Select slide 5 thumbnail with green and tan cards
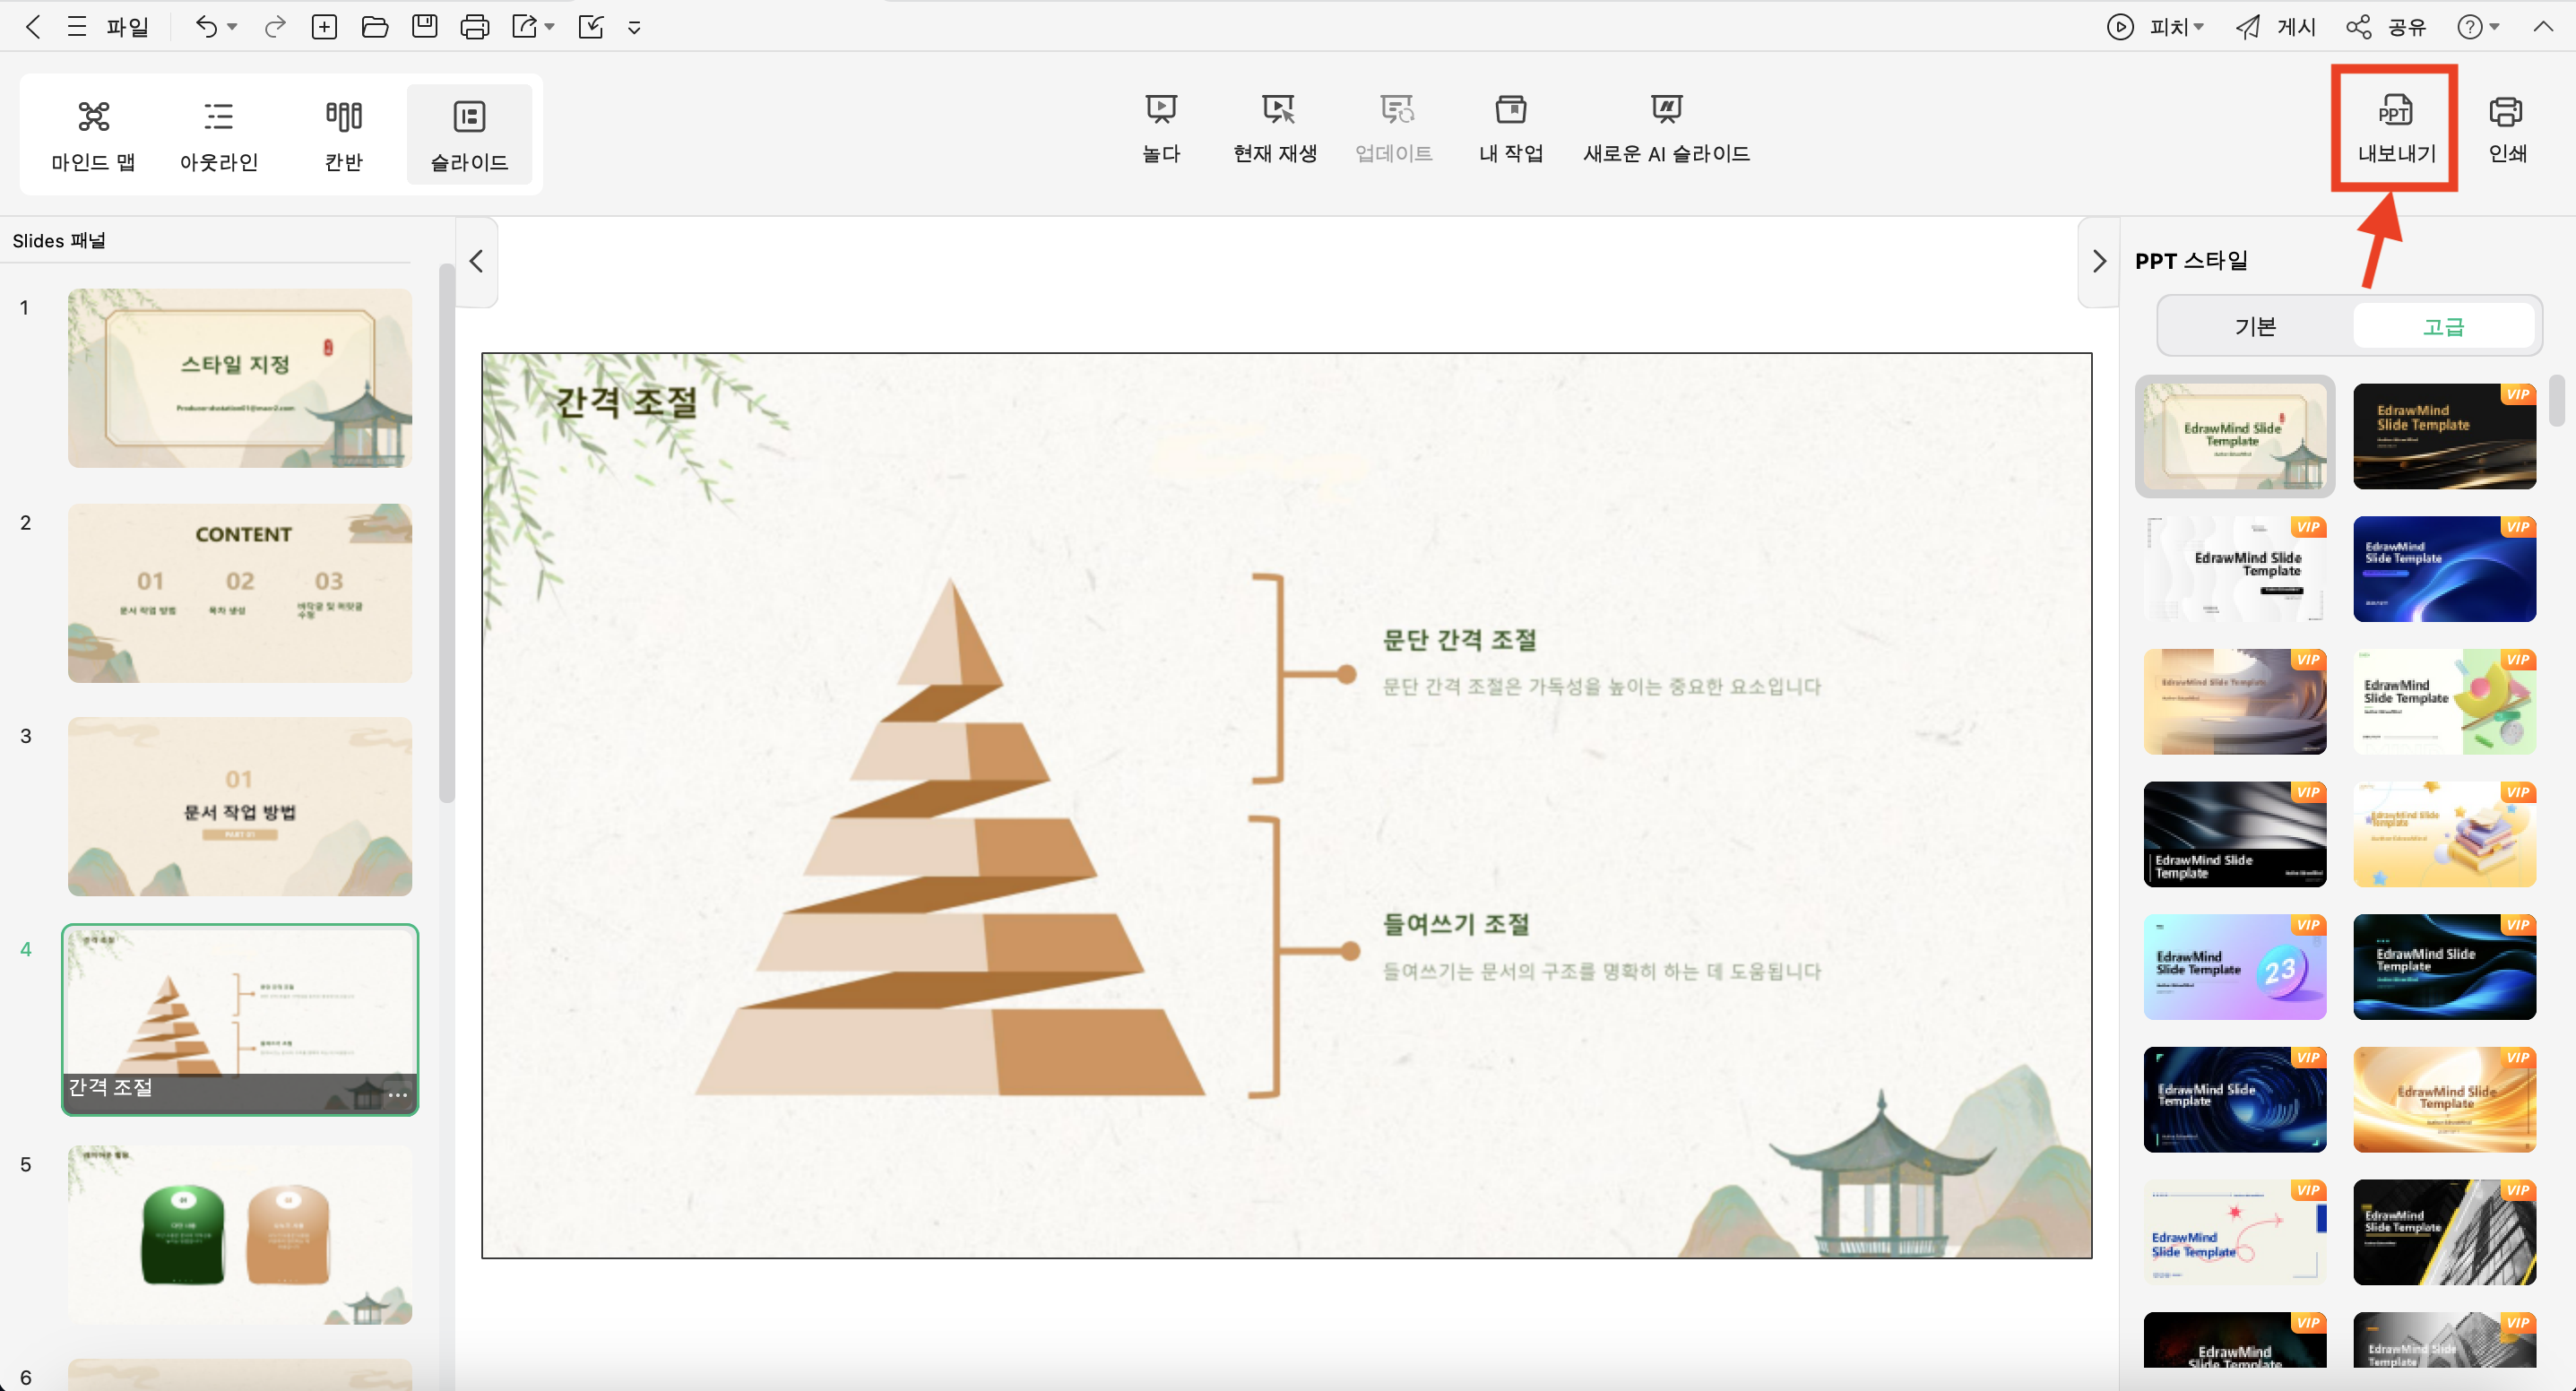 (x=240, y=1235)
